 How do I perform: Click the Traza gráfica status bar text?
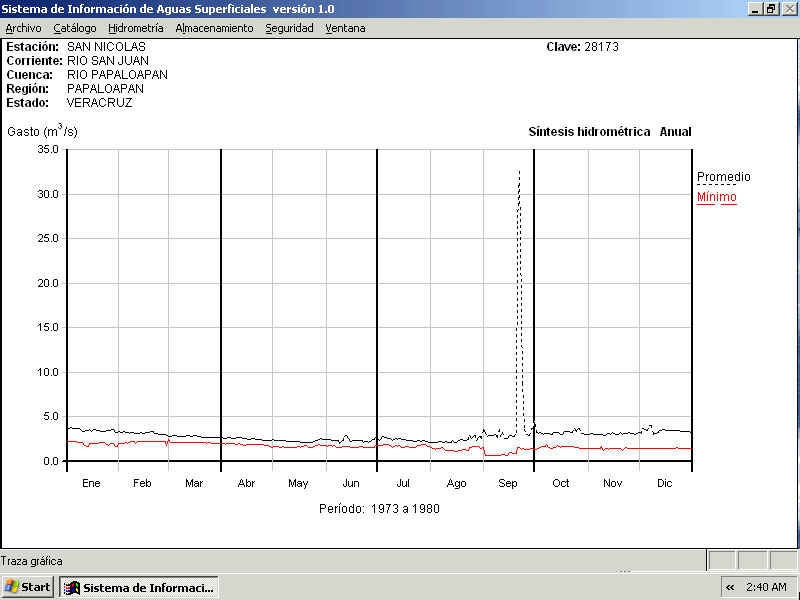(32, 561)
